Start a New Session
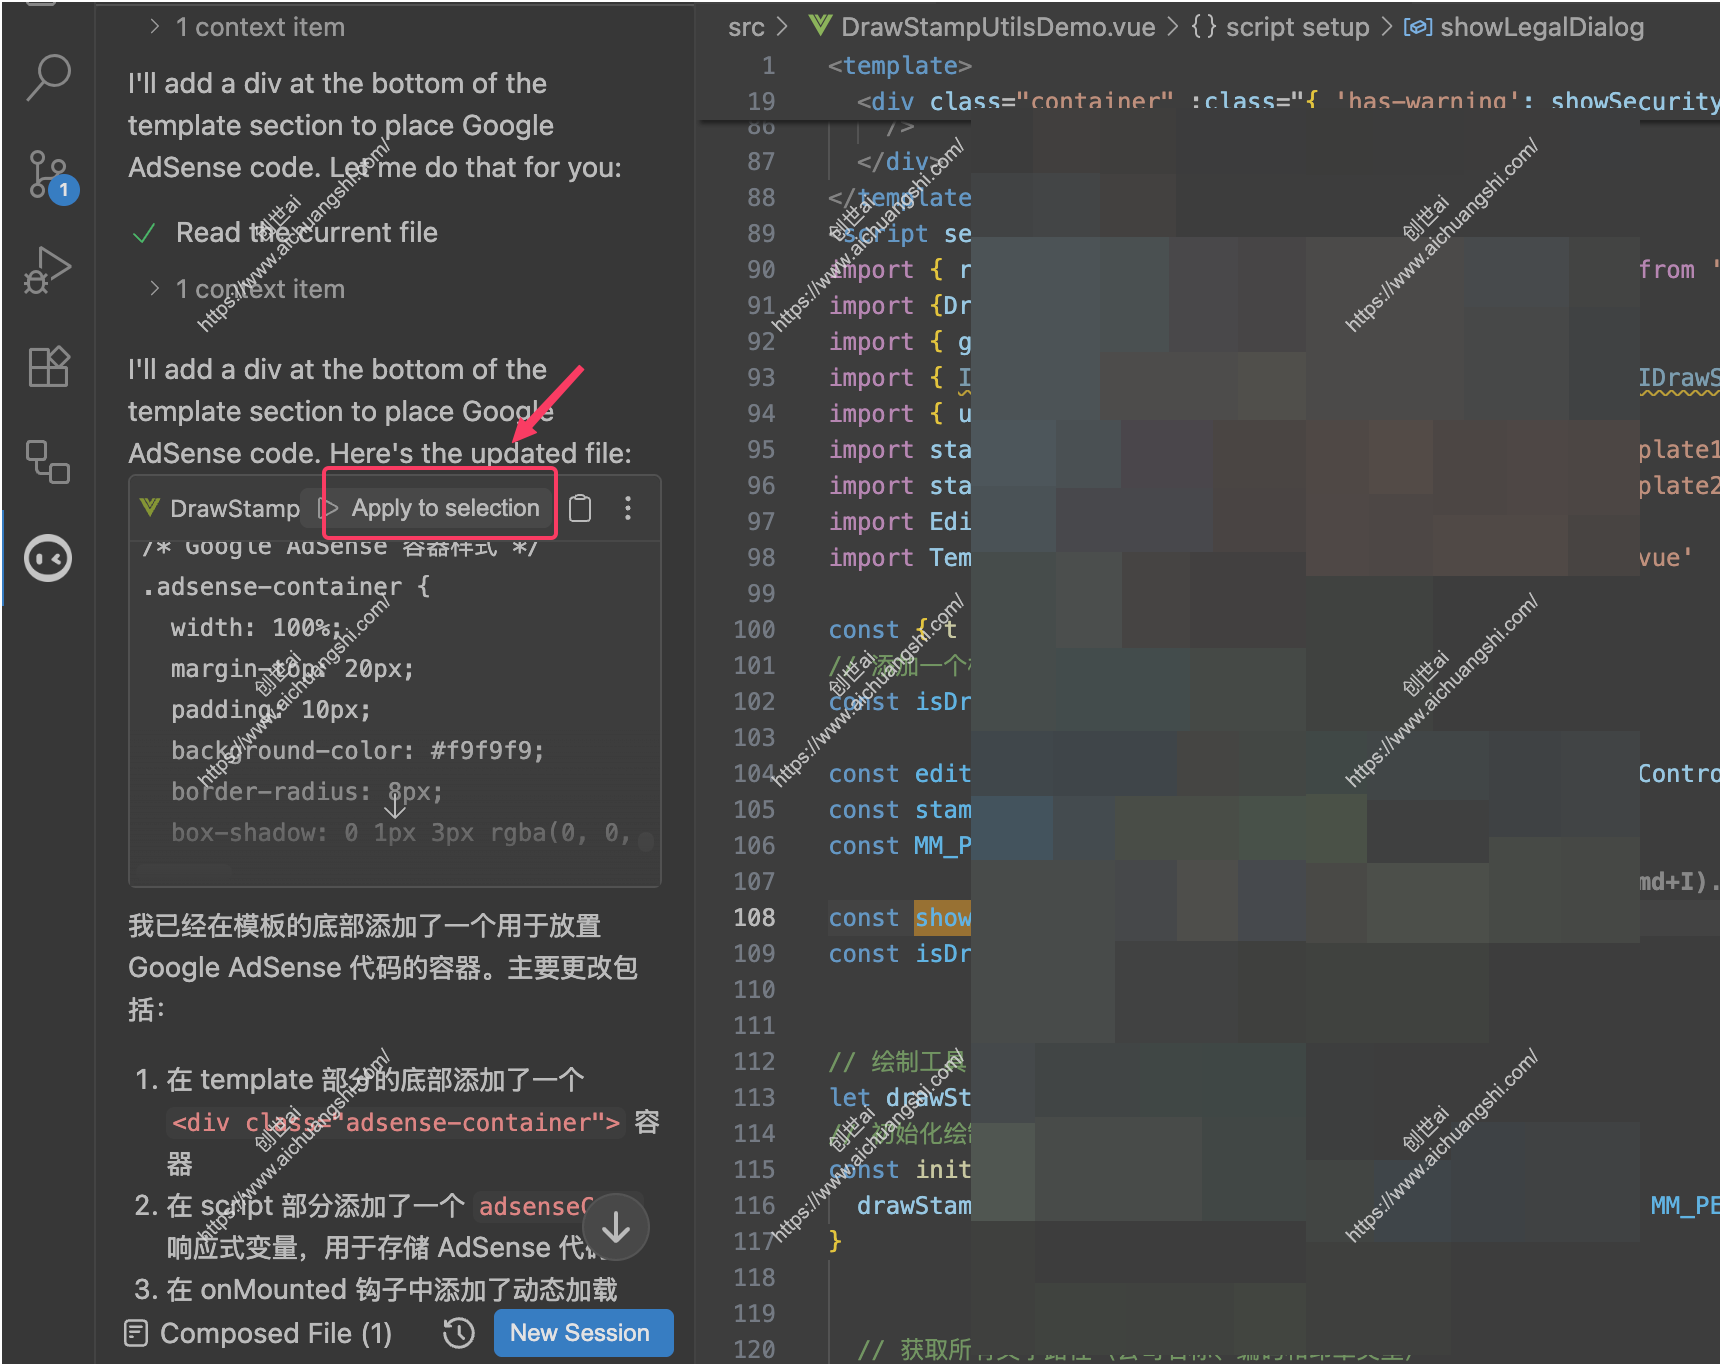1722x1366 pixels. point(583,1333)
